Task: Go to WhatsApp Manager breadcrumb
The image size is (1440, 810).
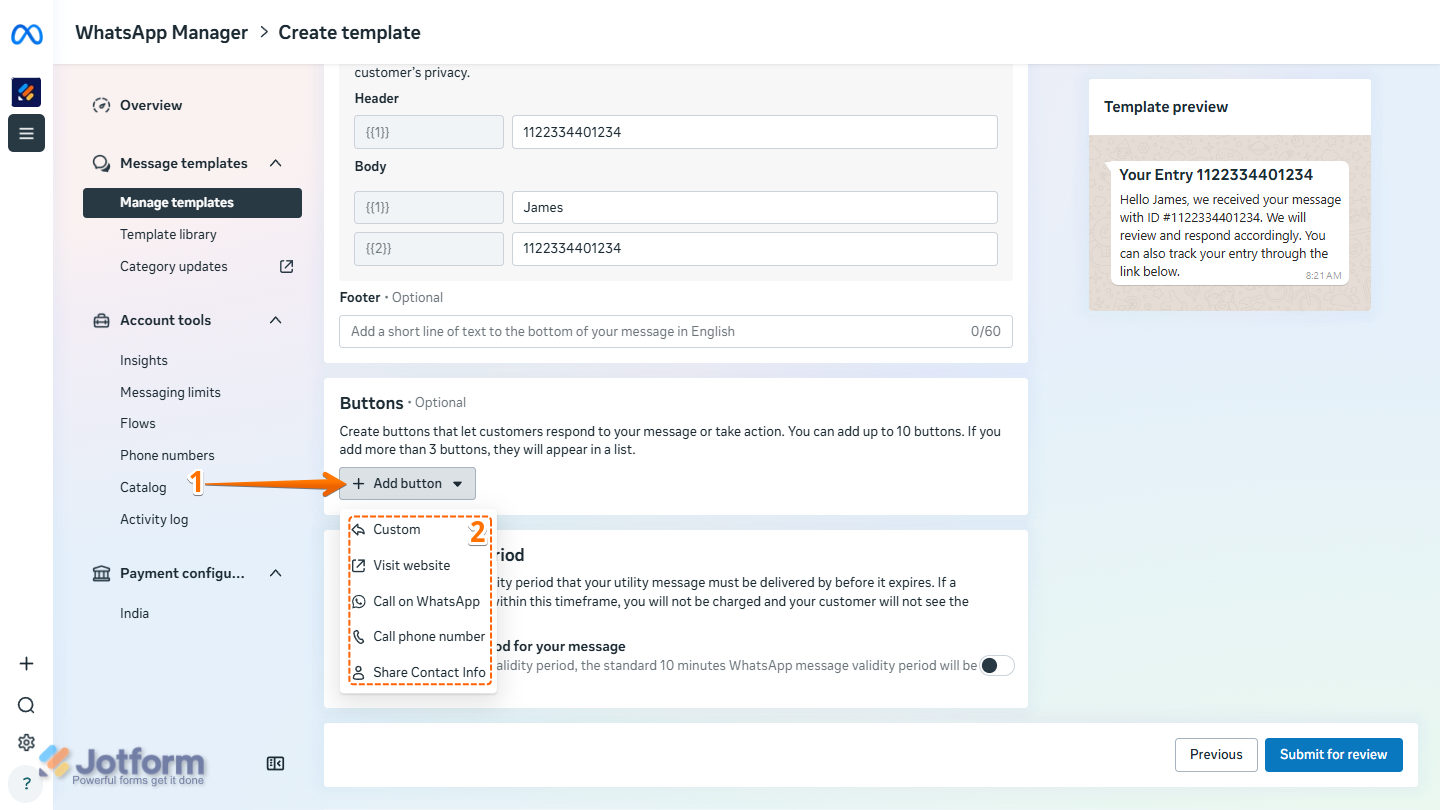Action: pos(162,32)
